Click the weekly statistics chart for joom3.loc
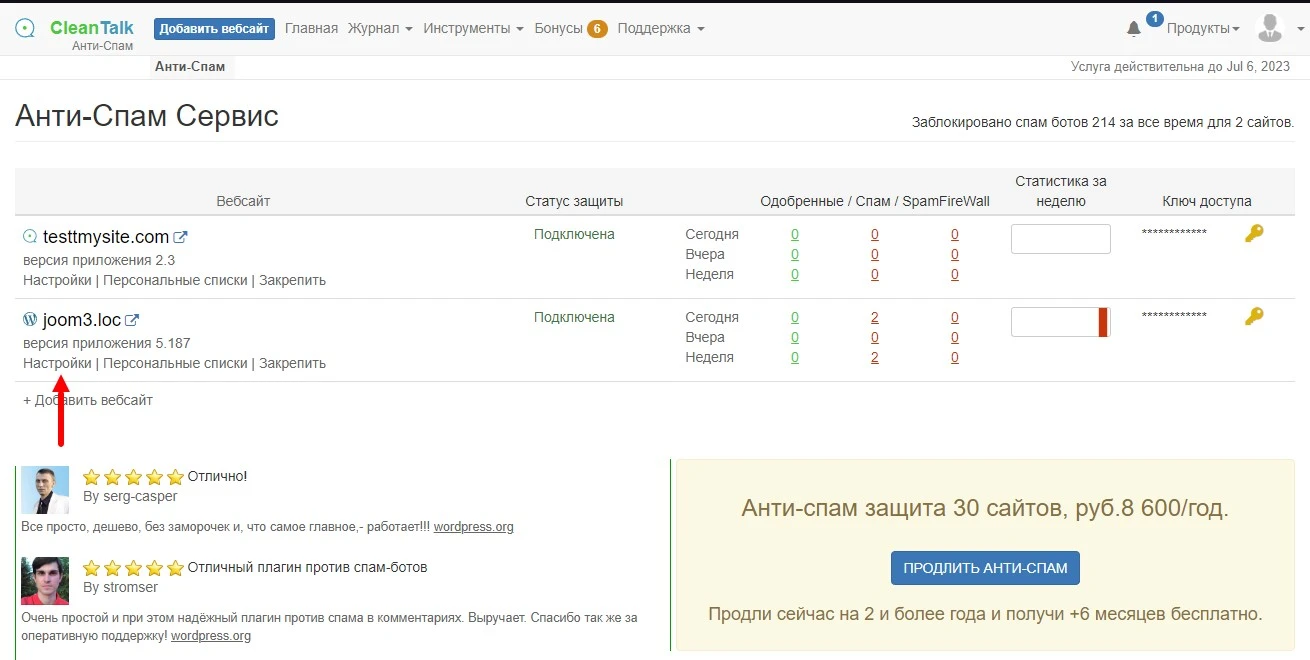Viewport: 1310px width, 660px height. click(1061, 322)
